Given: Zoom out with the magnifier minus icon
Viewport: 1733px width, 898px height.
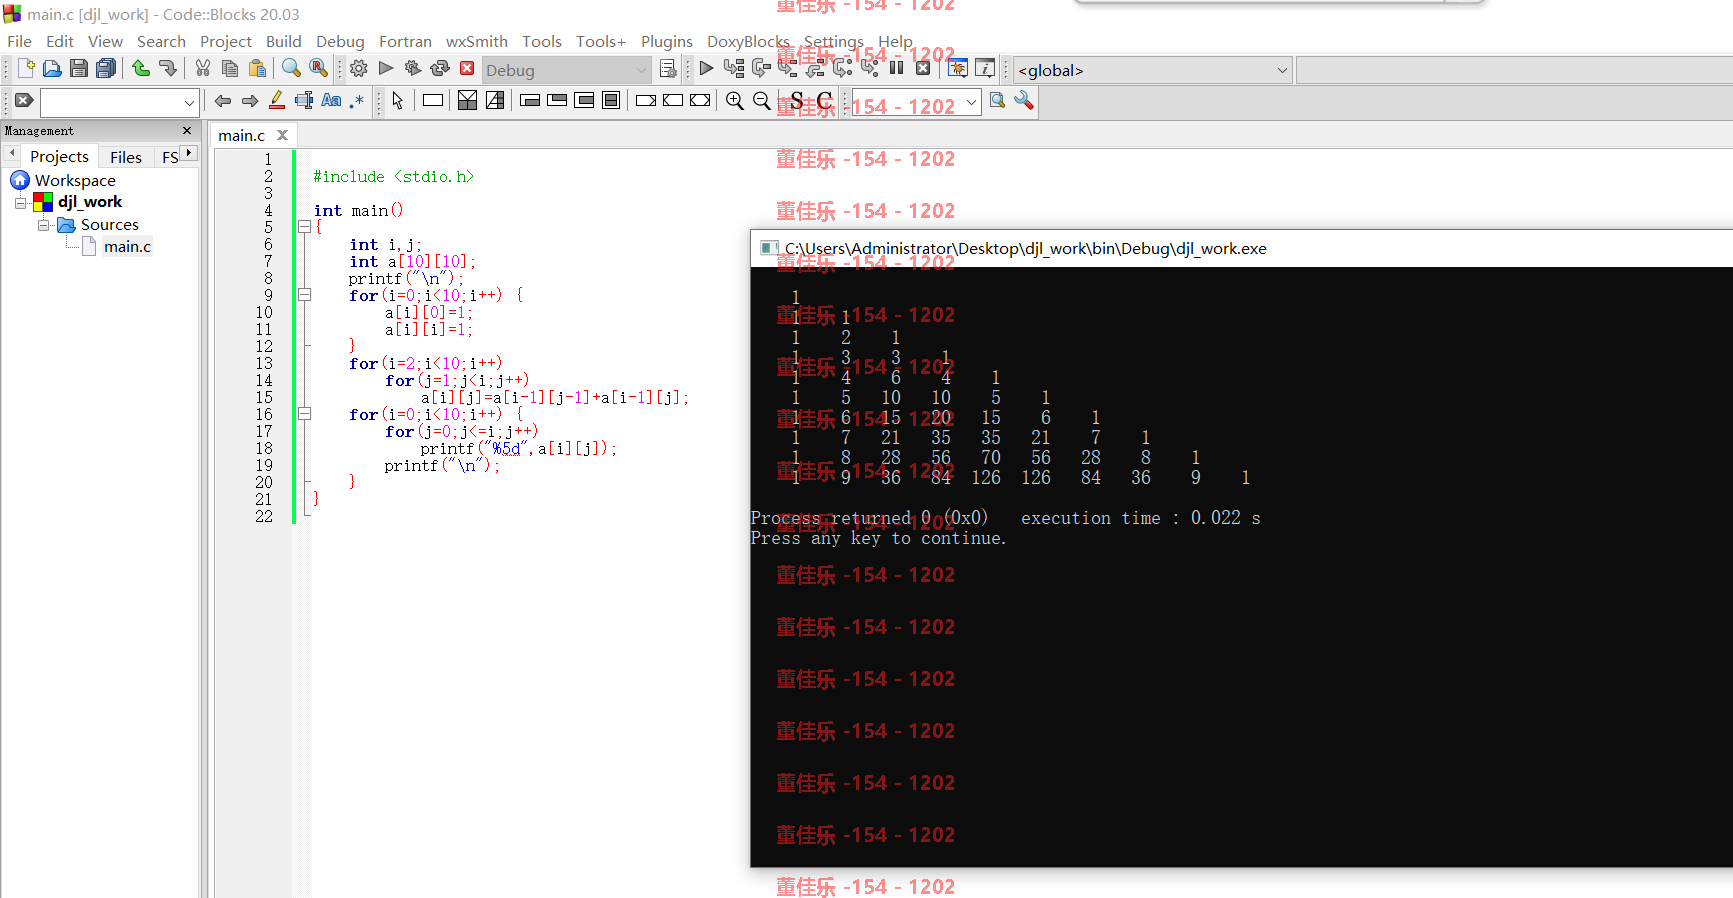Looking at the screenshot, I should tap(762, 101).
